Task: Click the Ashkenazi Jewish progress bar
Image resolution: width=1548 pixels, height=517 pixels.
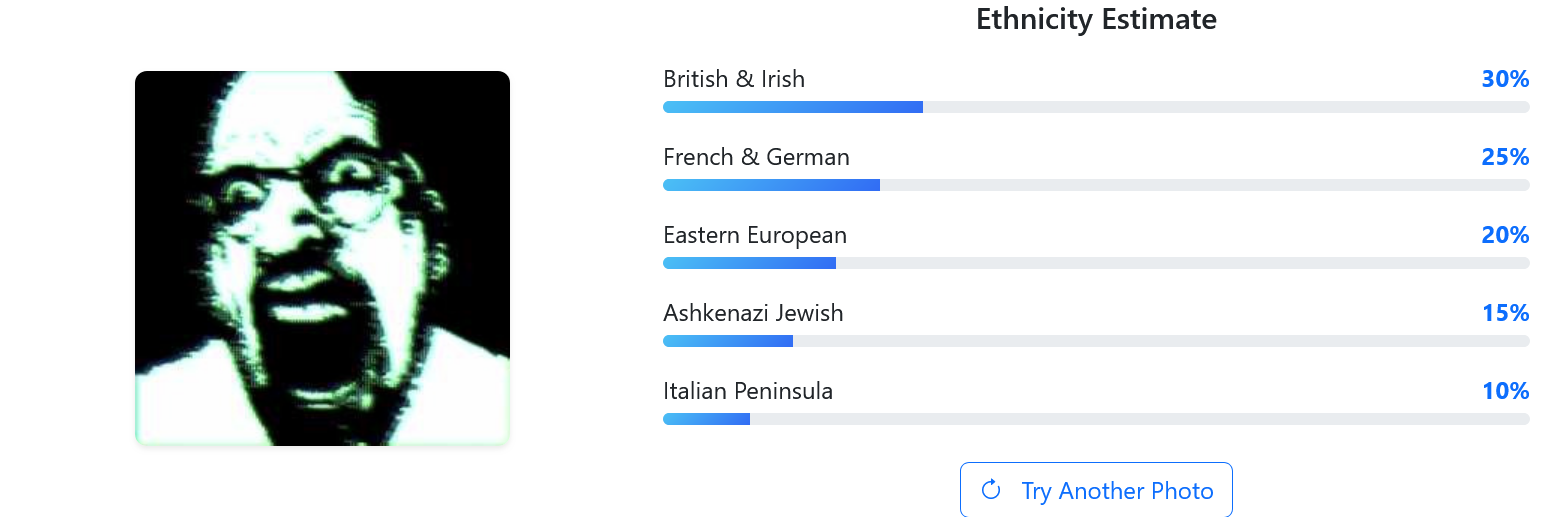Action: pyautogui.click(x=1096, y=341)
